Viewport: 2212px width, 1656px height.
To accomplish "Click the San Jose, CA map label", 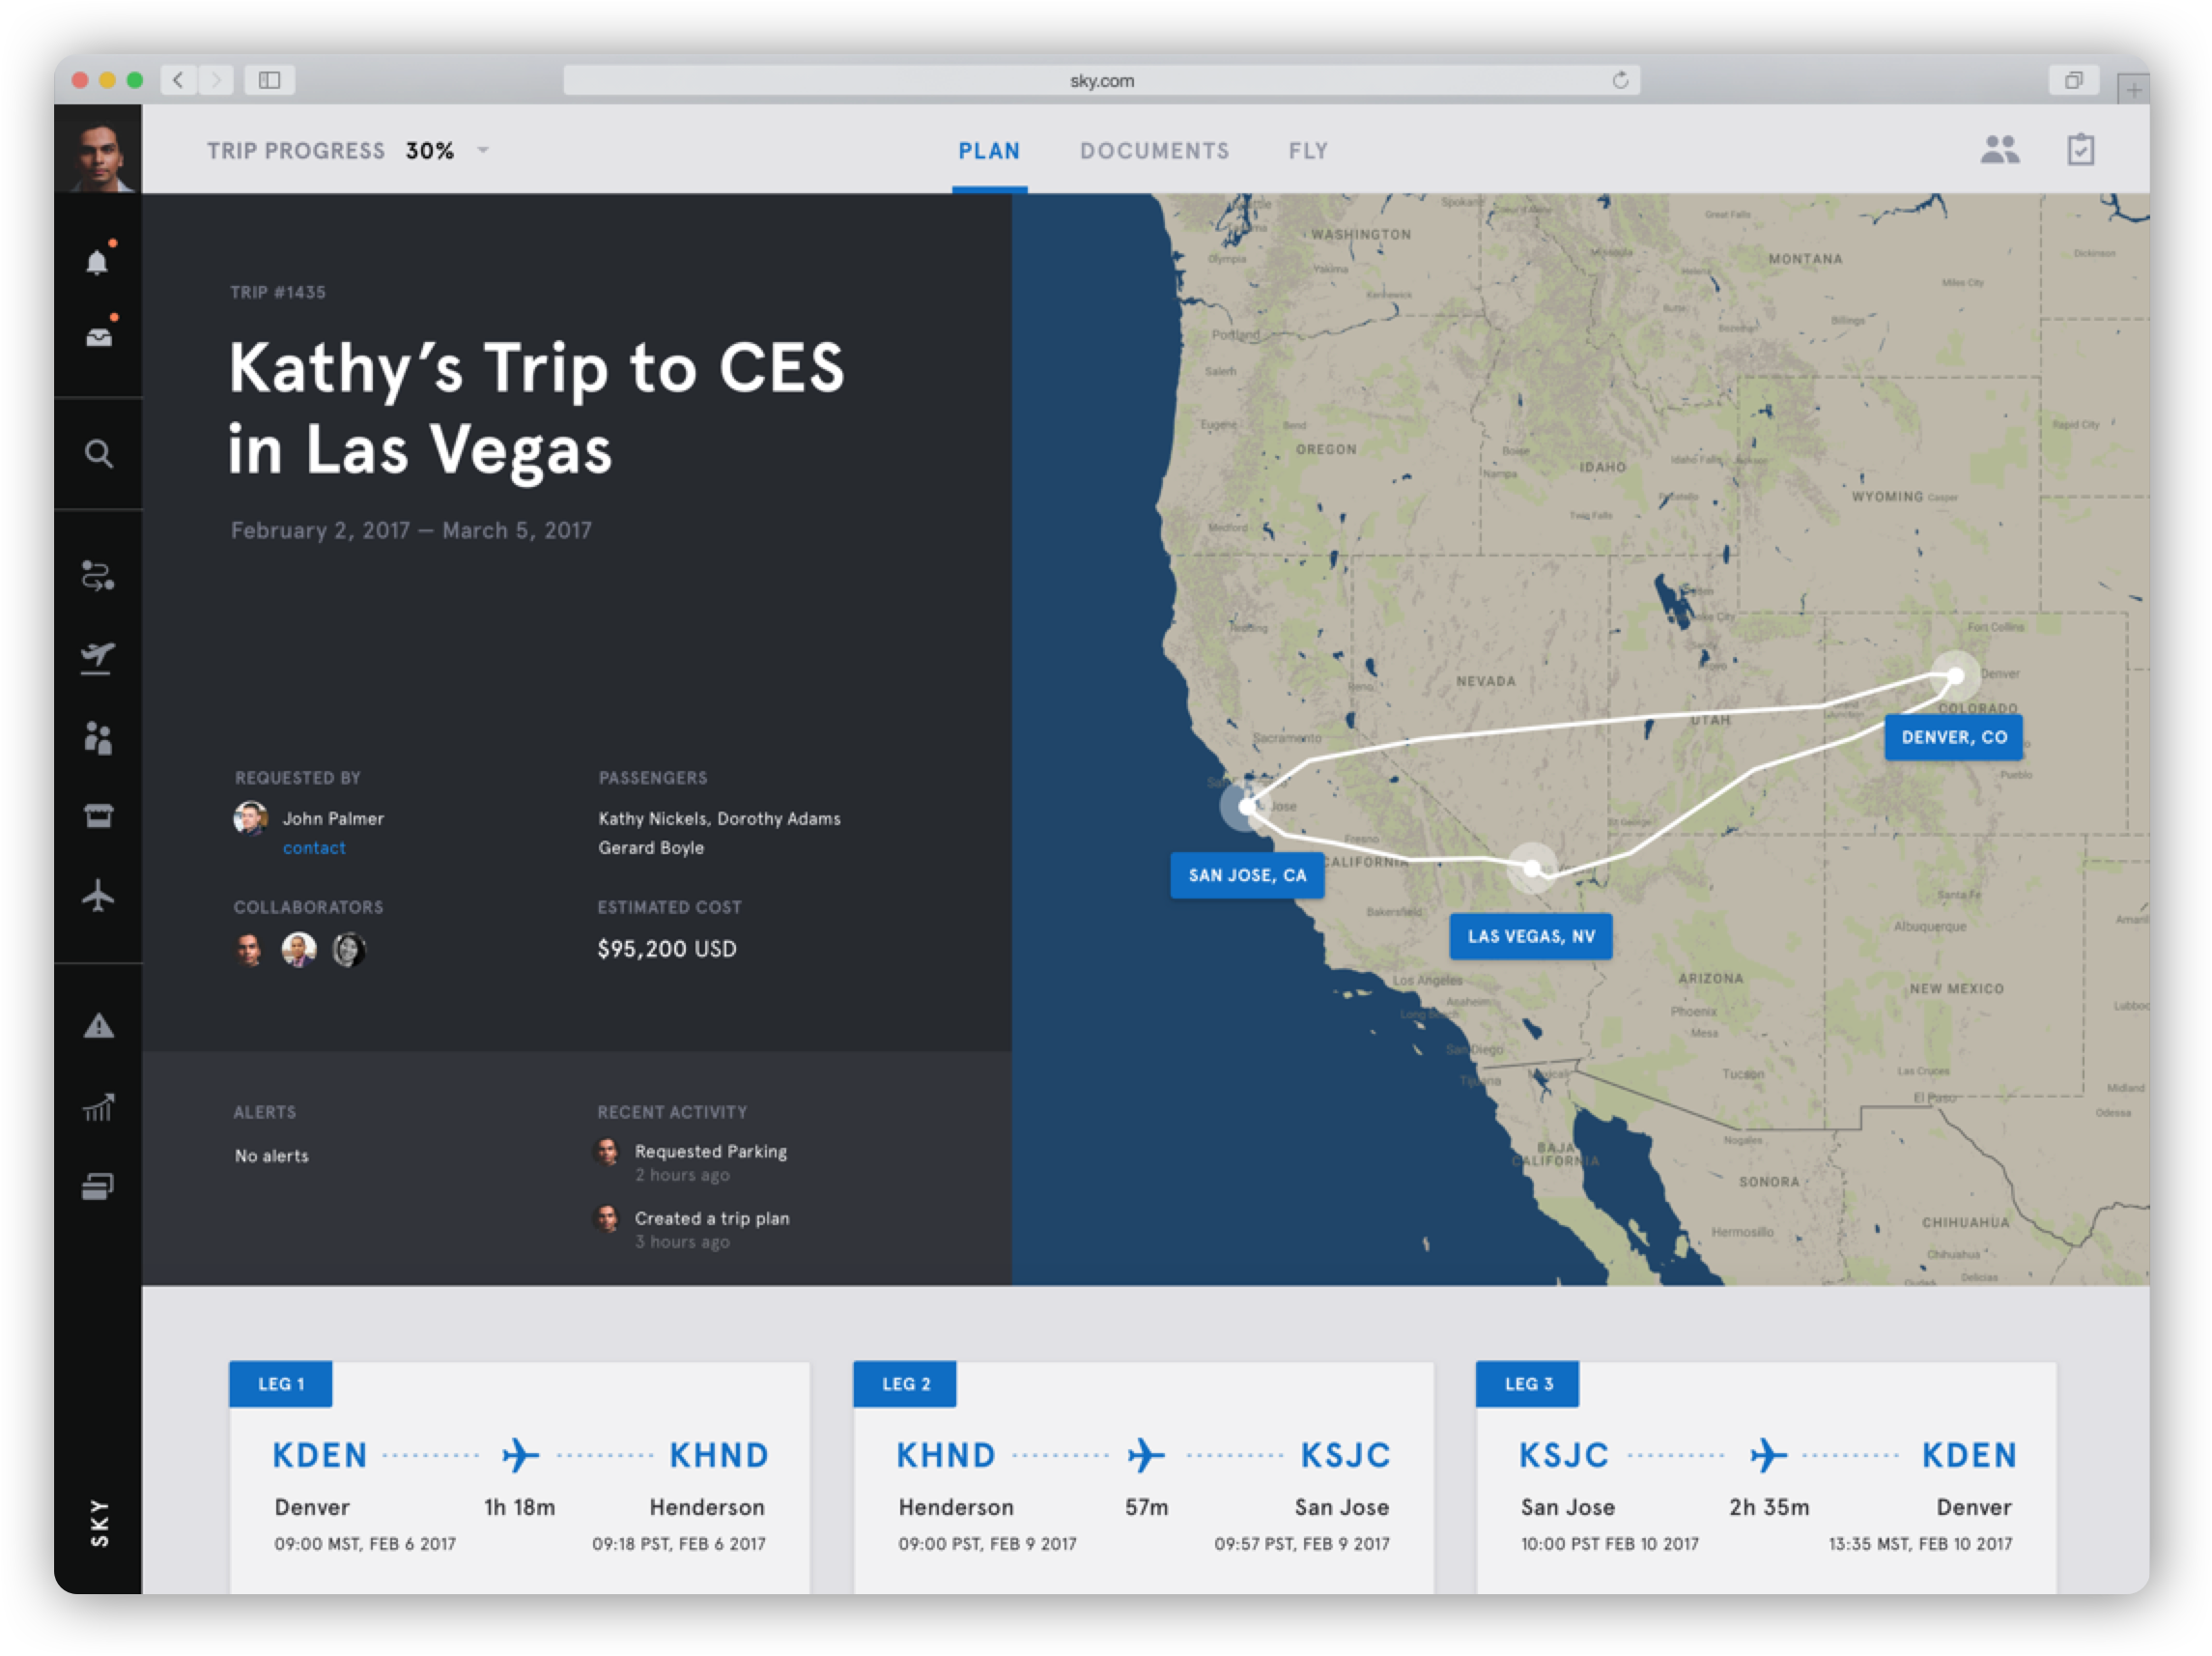I will pyautogui.click(x=1247, y=875).
